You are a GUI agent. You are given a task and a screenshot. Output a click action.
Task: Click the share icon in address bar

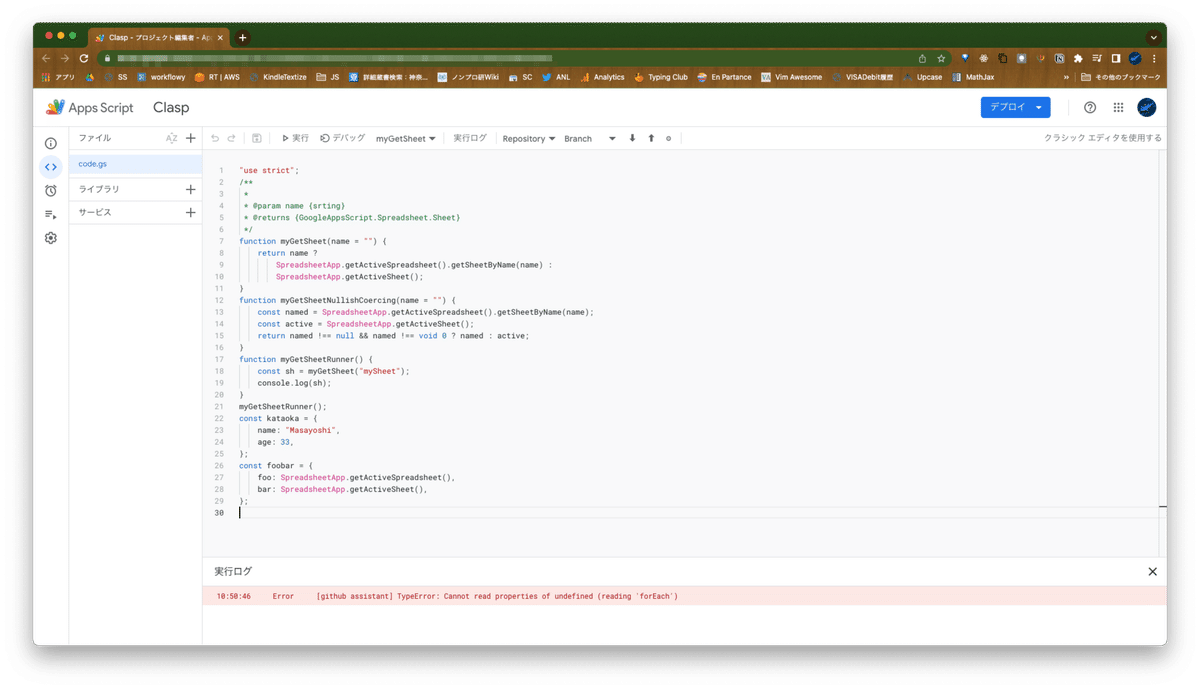click(x=922, y=58)
